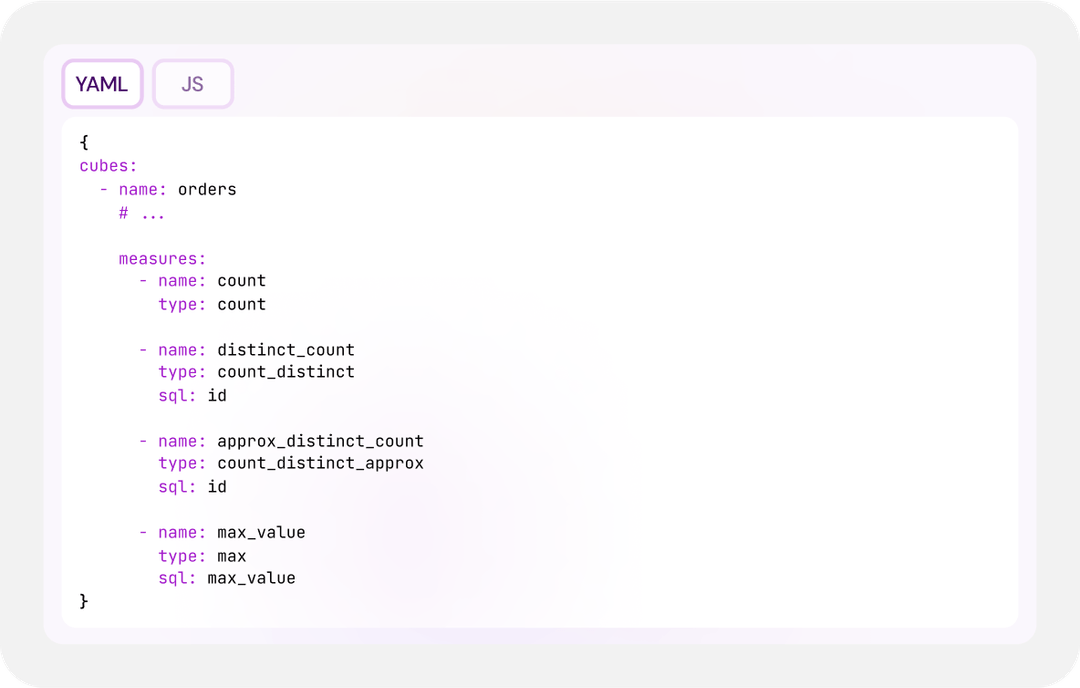
Task: Click the sql id value under distinct_count
Action: click(221, 395)
